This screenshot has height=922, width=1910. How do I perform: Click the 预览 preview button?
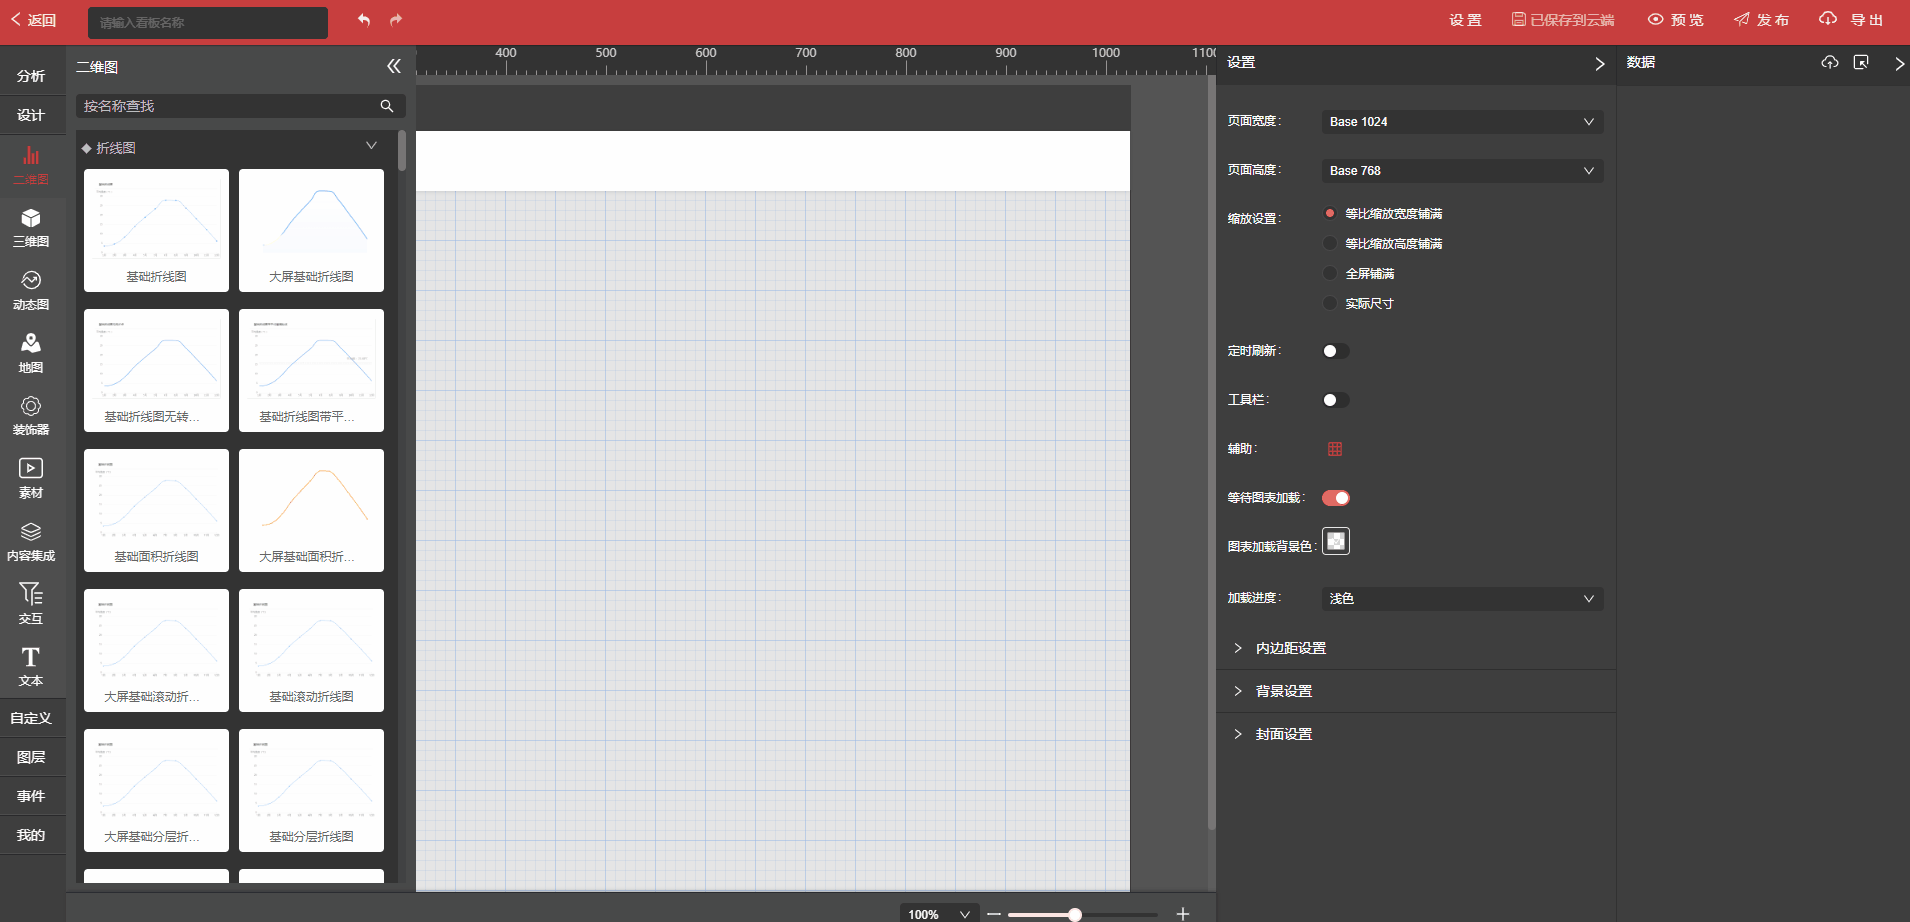1676,20
